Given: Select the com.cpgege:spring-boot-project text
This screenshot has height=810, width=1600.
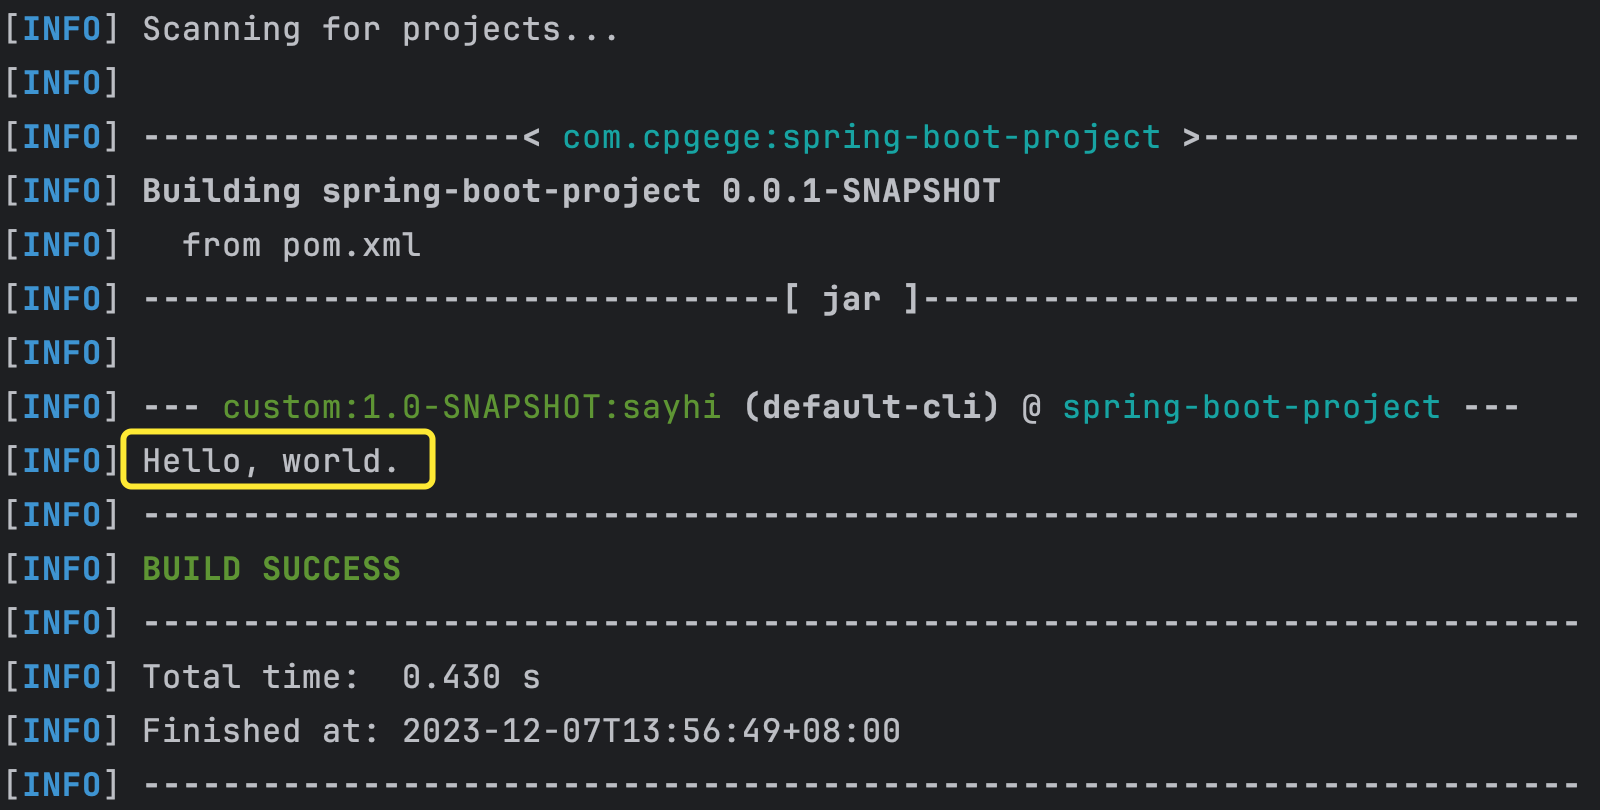Looking at the screenshot, I should [x=861, y=138].
